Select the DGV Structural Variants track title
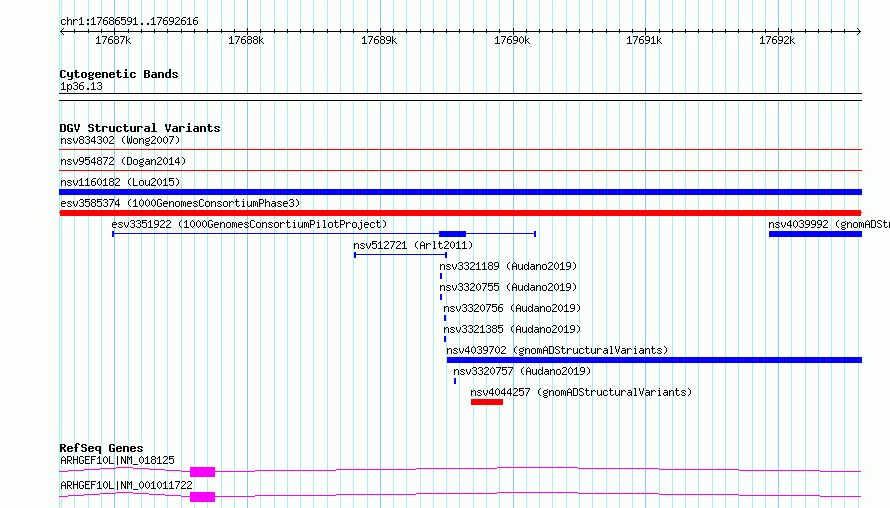Image resolution: width=890 pixels, height=508 pixels. [x=140, y=128]
